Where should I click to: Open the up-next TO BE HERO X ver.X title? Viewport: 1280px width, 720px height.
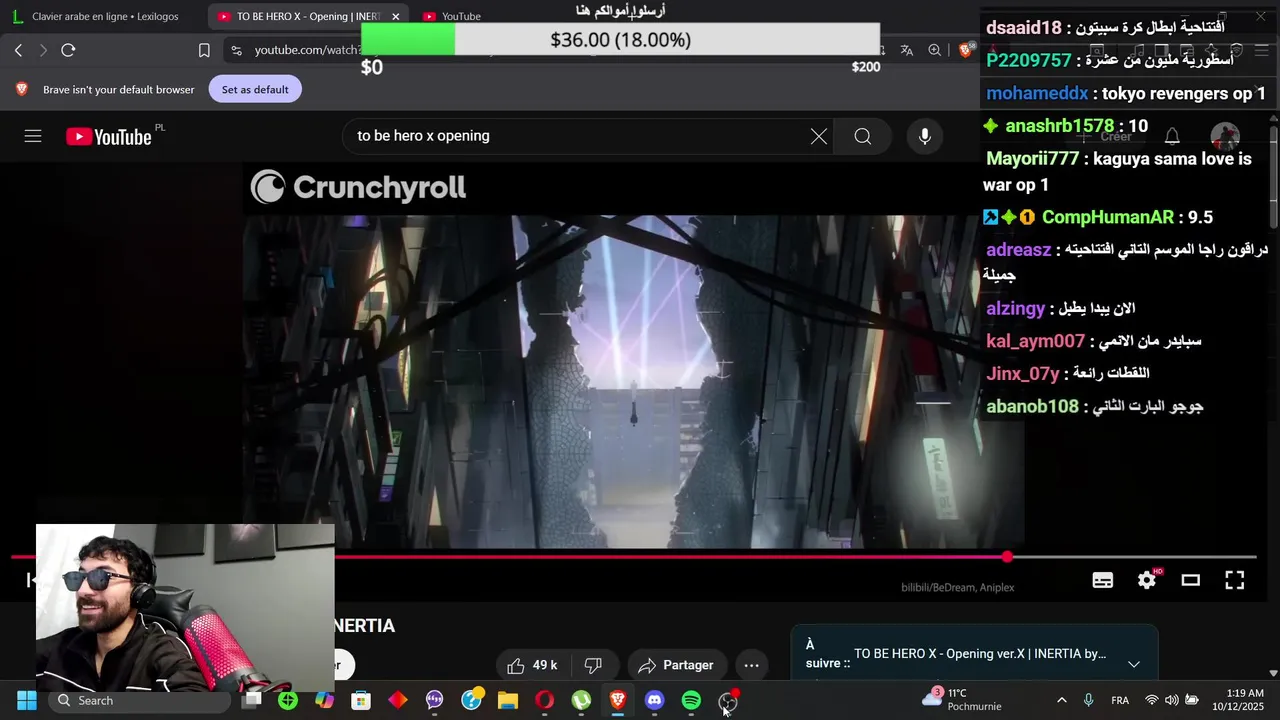click(x=979, y=653)
